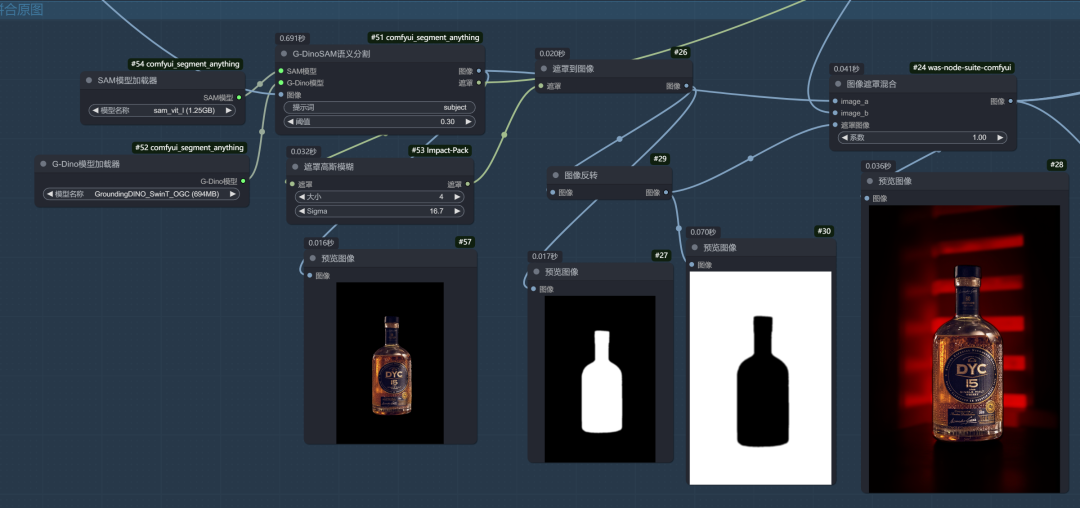Decrease 系数 value with left arrow

click(845, 138)
